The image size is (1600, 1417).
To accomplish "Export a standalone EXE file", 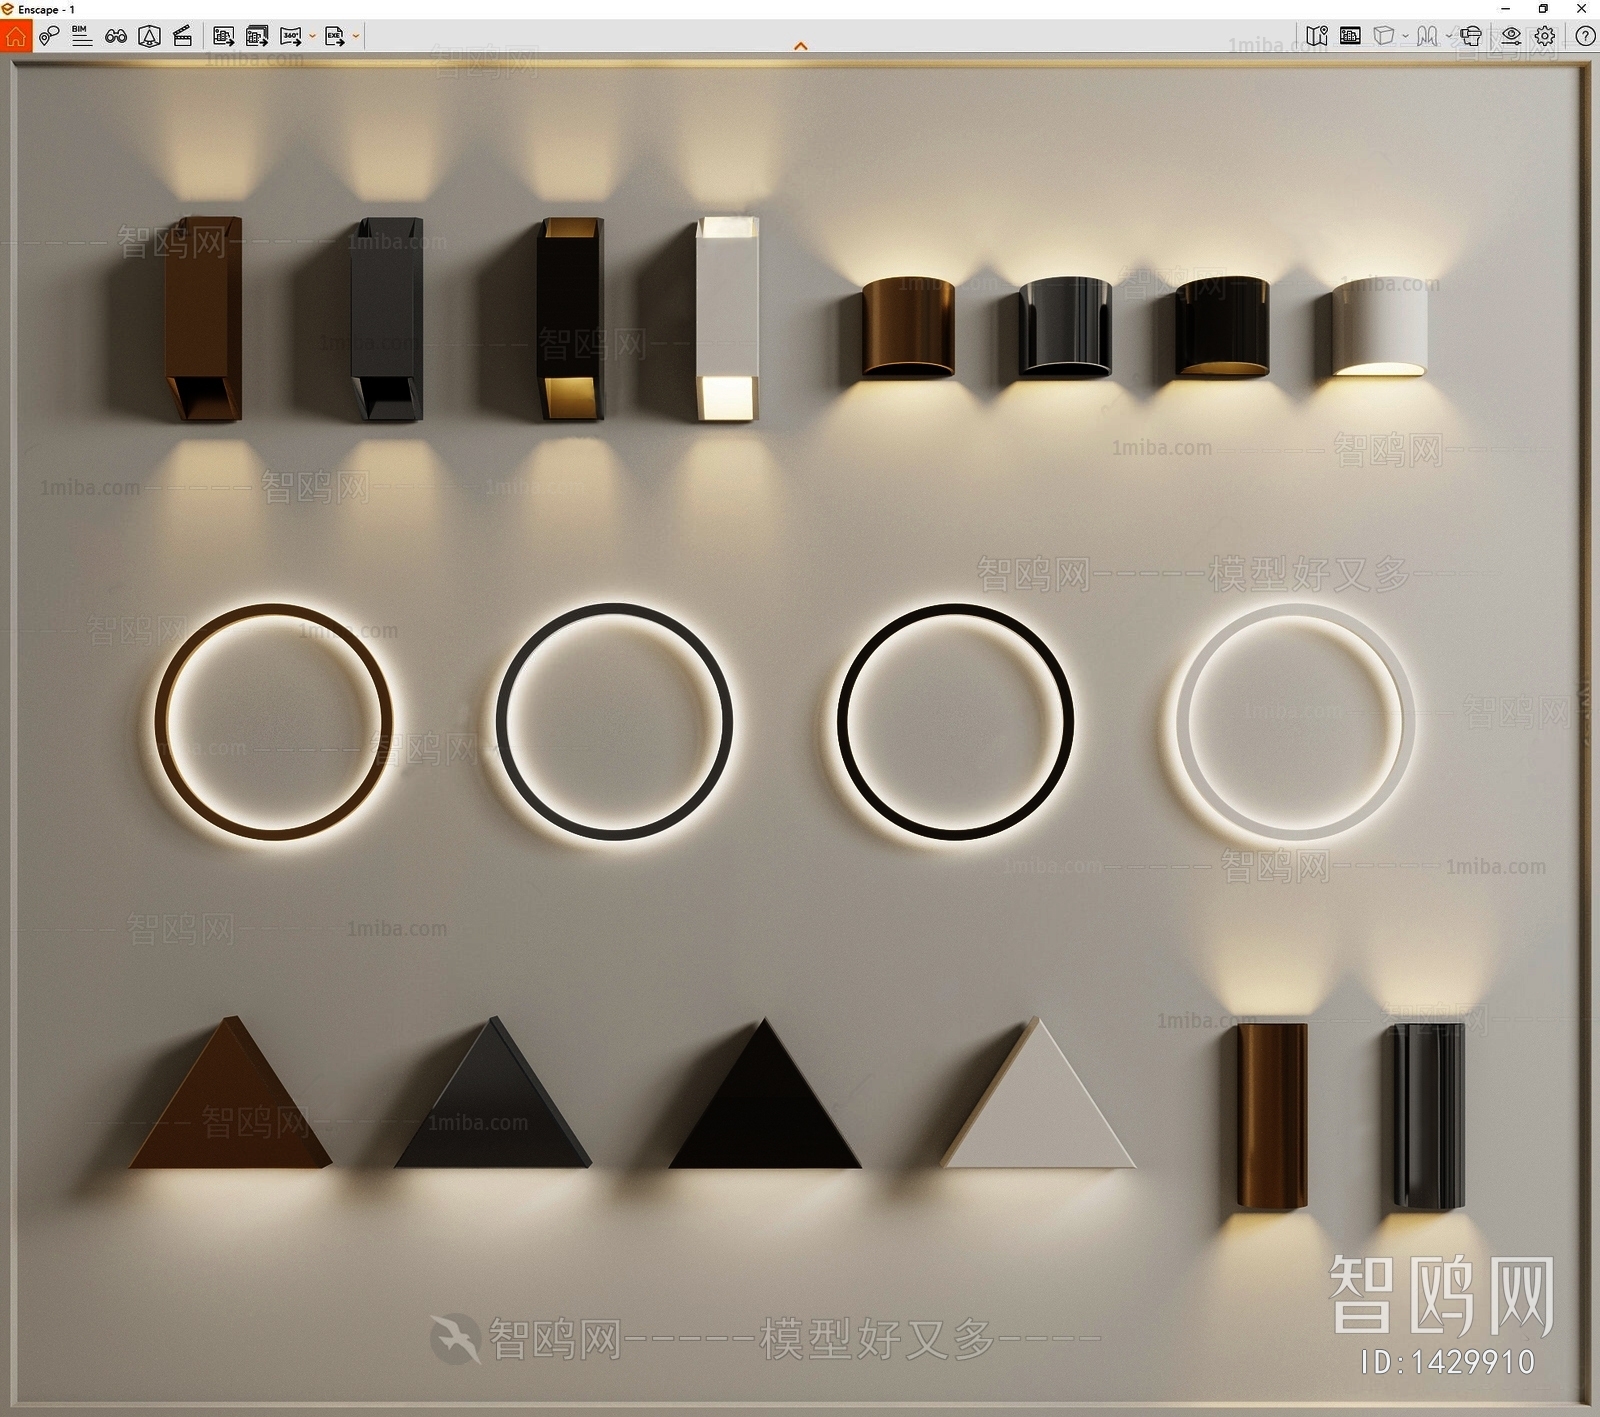I will [334, 37].
